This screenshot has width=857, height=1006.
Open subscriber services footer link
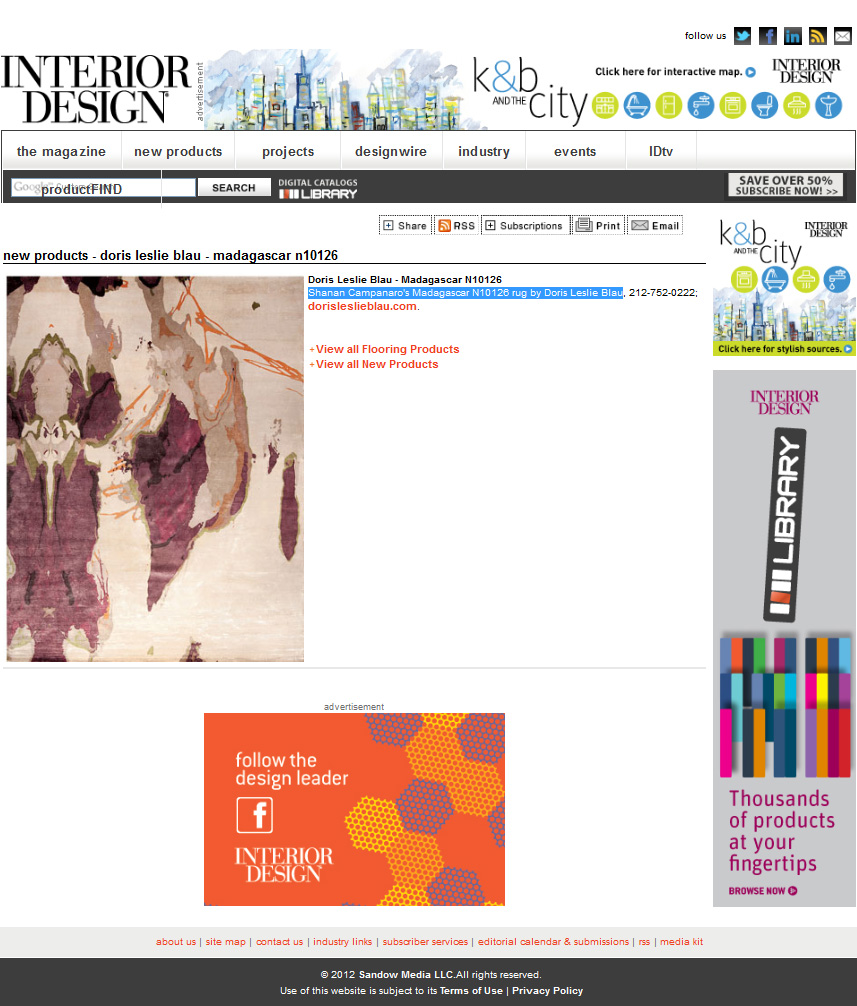[425, 942]
